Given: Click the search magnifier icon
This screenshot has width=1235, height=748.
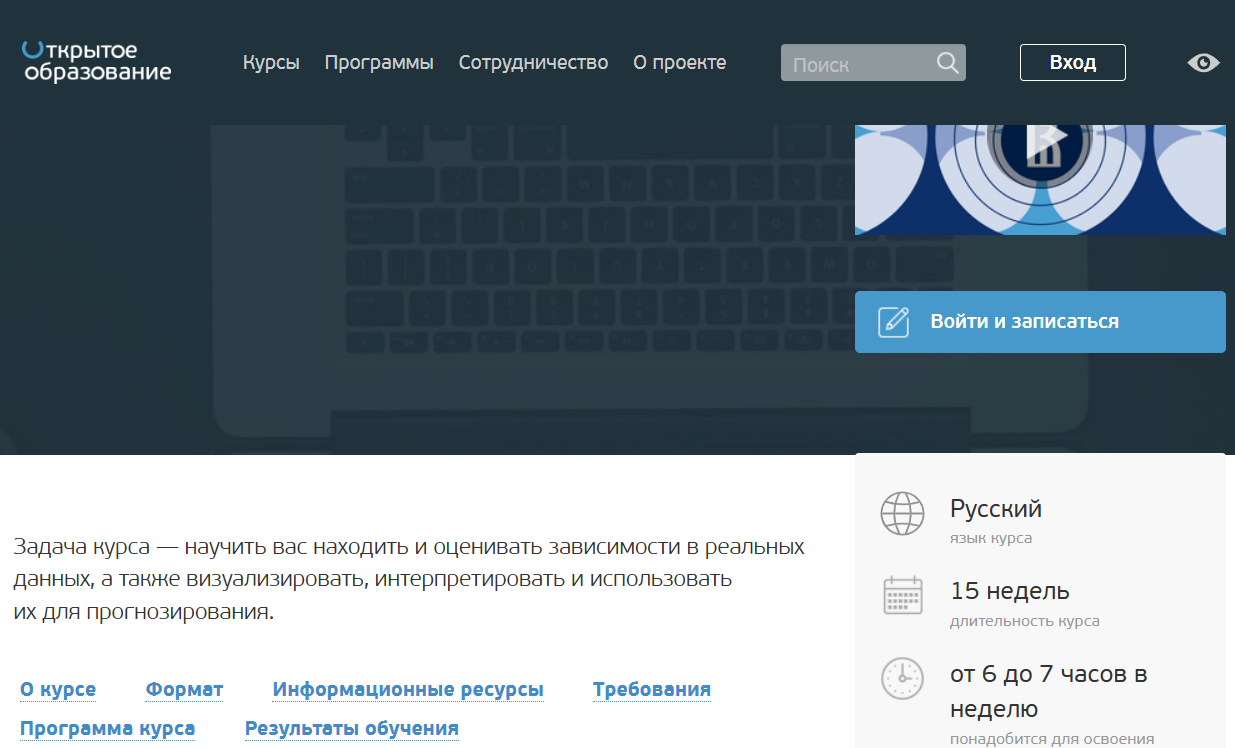Looking at the screenshot, I should [x=947, y=63].
